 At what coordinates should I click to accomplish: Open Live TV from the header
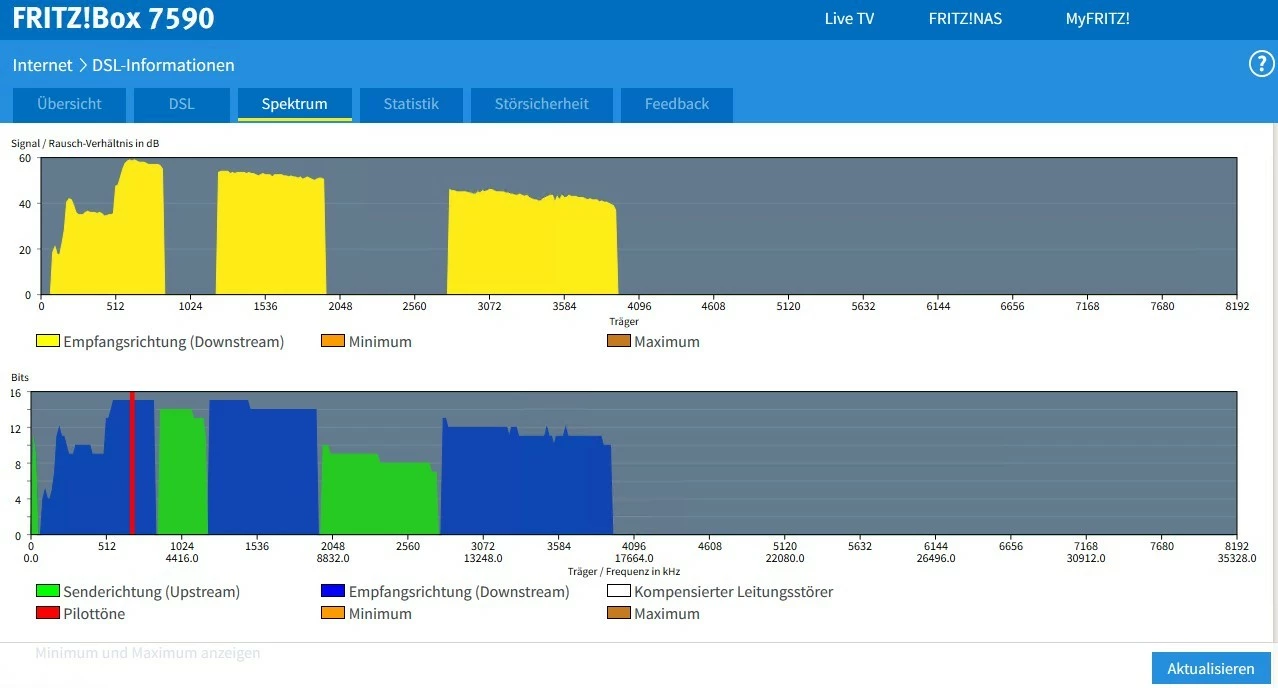849,19
